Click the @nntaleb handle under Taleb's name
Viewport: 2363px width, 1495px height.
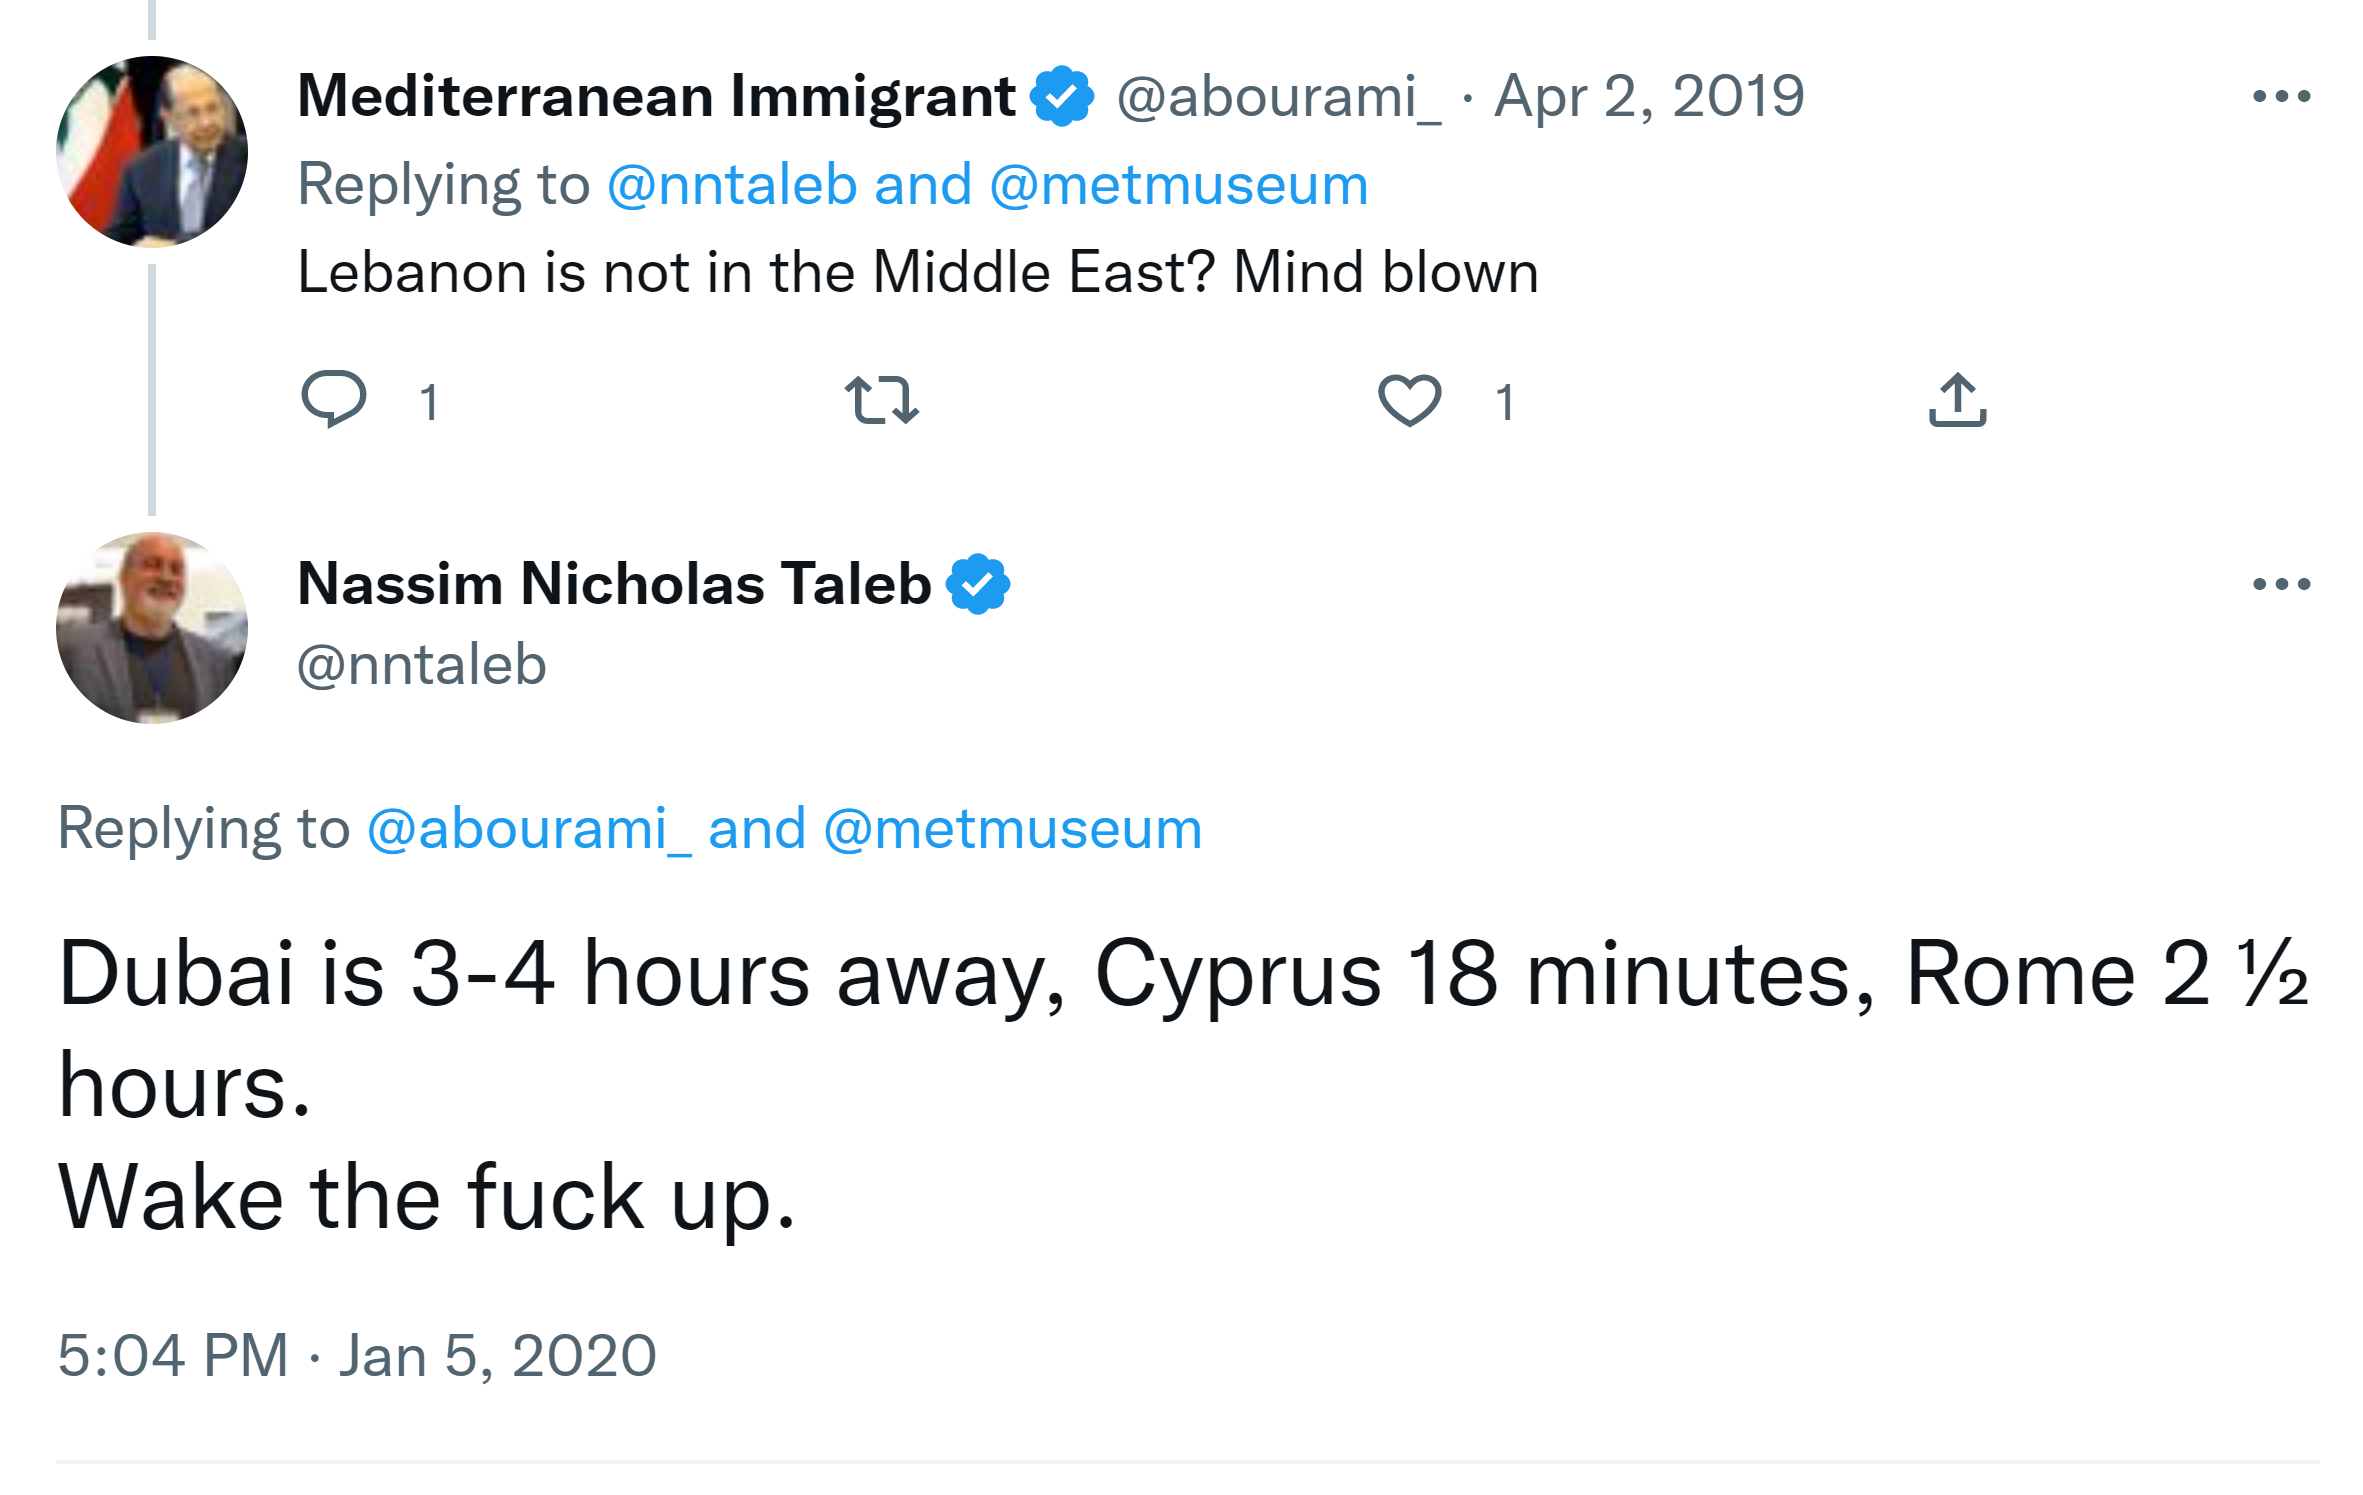[x=422, y=665]
